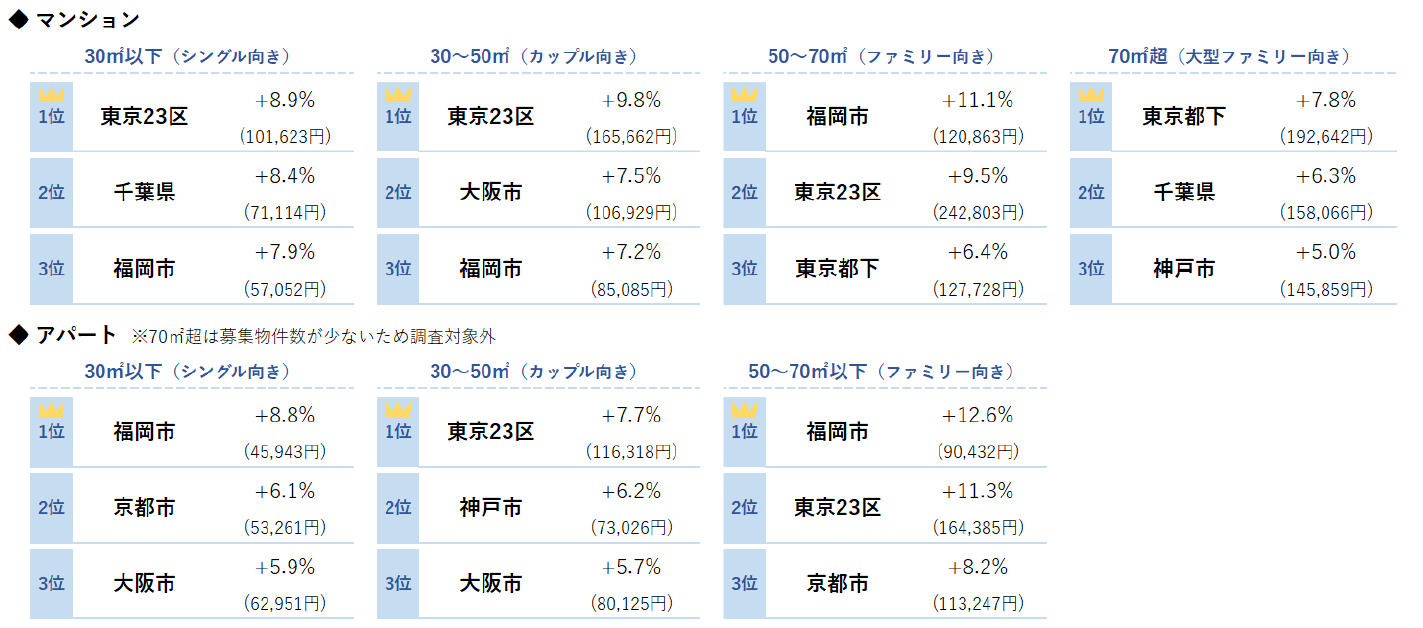Click the 2位 rank badge beside 大阪市
Image resolution: width=1423 pixels, height=628 pixels.
(x=398, y=191)
